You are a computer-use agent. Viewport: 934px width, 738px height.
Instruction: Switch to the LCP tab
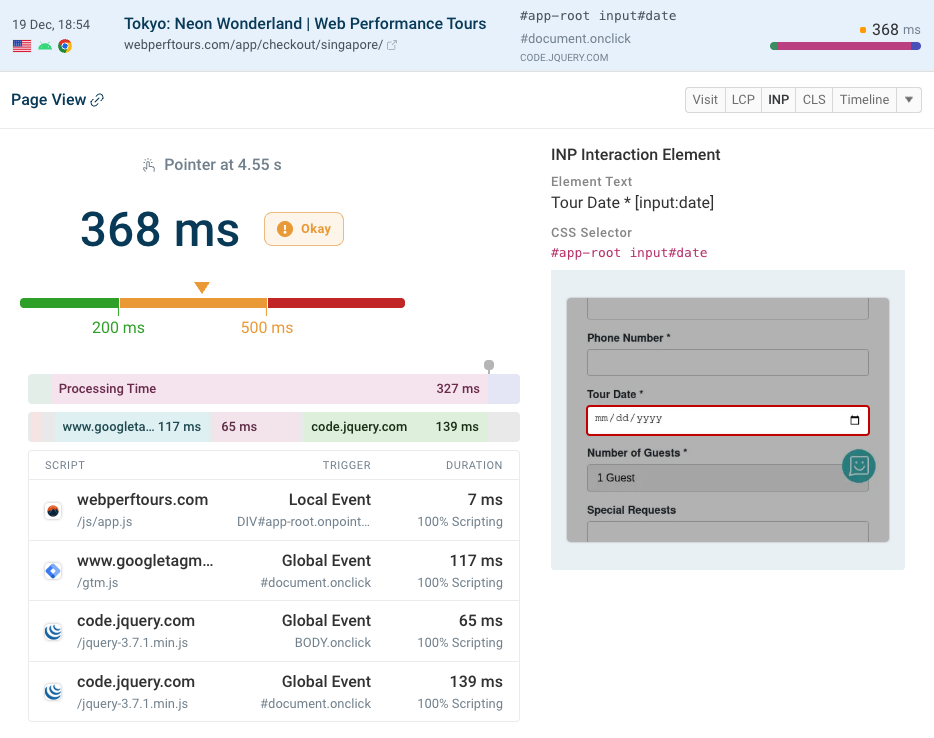tap(743, 100)
